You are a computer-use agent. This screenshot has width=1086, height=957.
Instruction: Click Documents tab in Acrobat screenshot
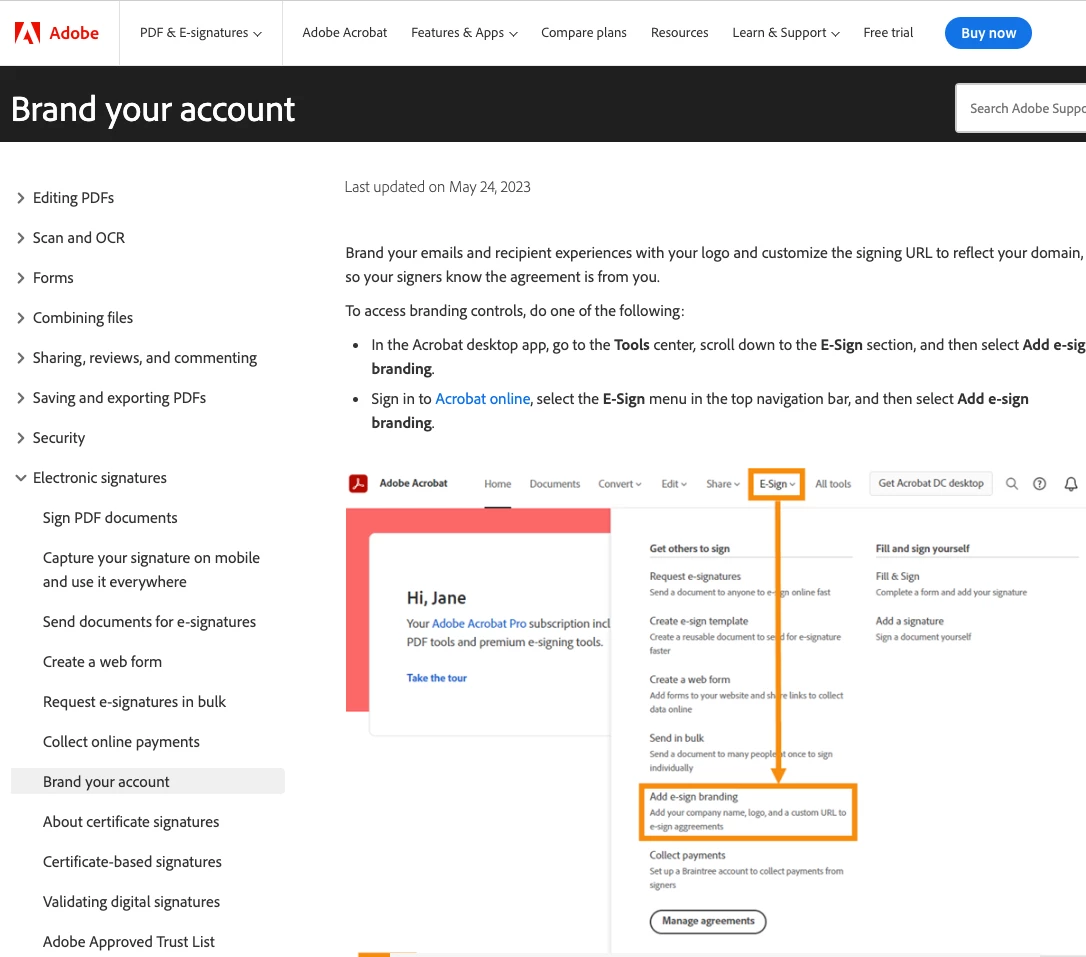tap(555, 484)
